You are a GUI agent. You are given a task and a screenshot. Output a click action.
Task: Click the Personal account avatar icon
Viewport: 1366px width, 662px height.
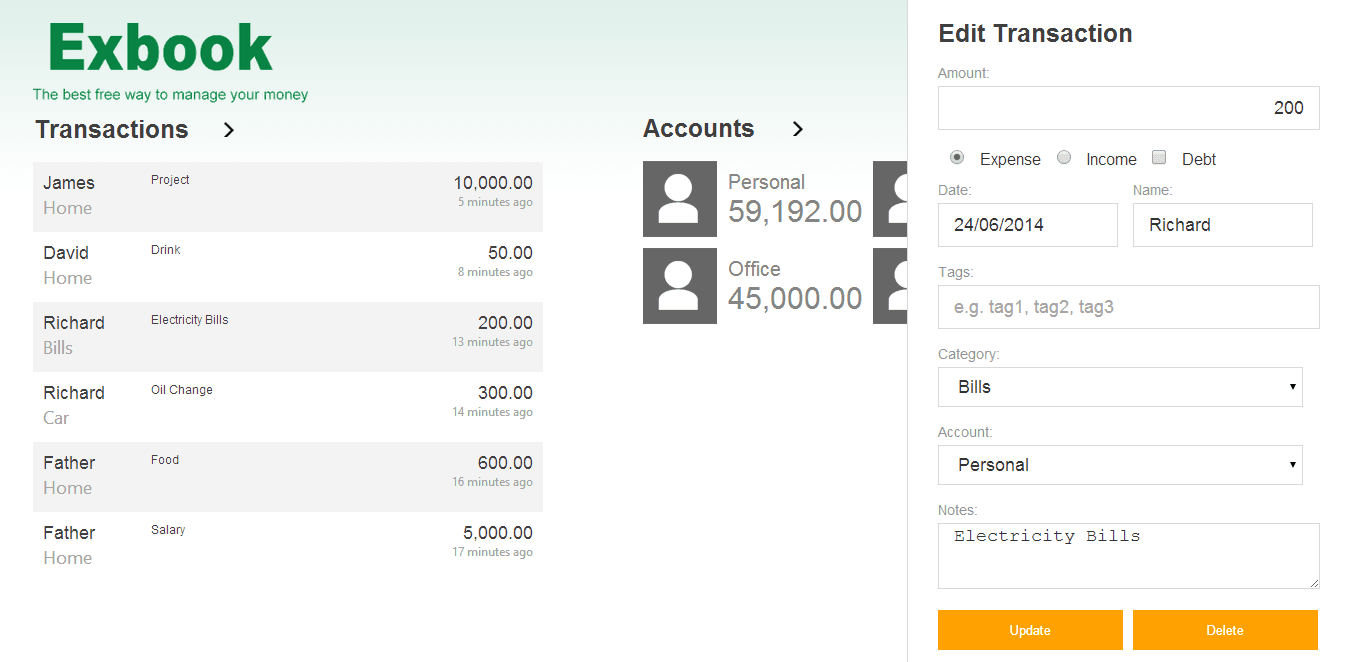point(680,199)
